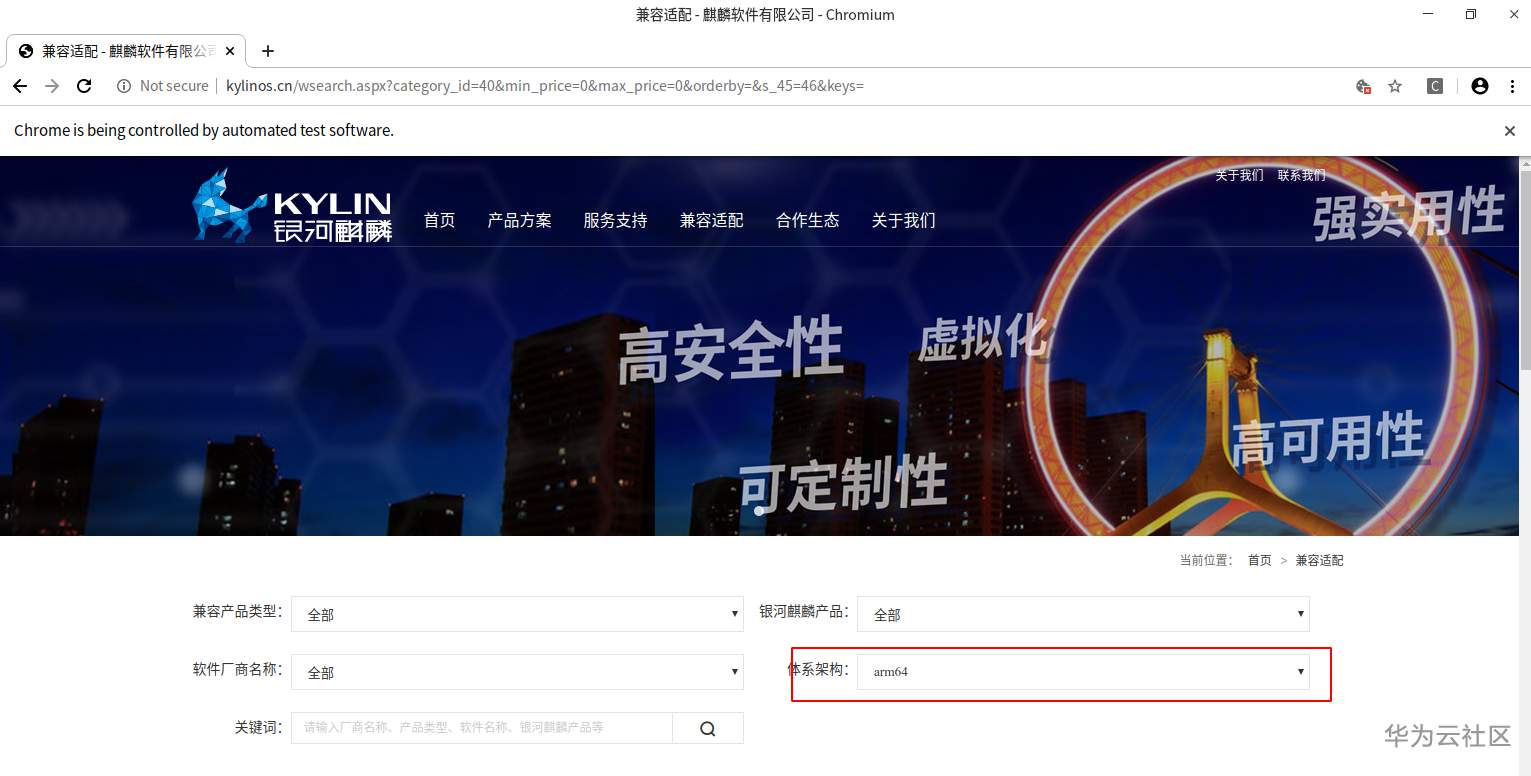Expand the 体系架构 arm64 dropdown
Screen dimensions: 1531x776
[1083, 672]
